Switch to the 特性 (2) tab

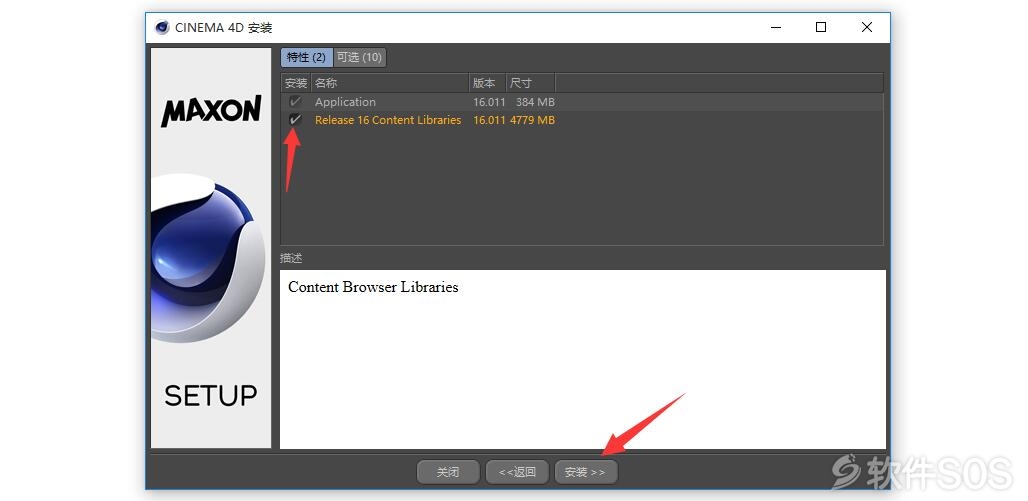point(306,57)
